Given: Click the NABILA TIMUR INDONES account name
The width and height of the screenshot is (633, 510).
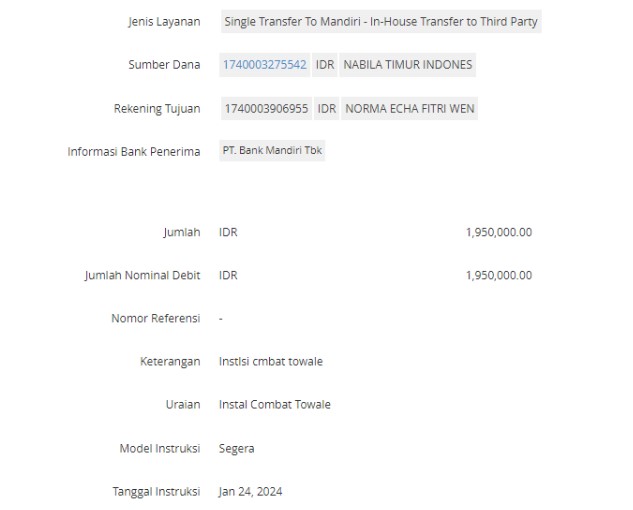Looking at the screenshot, I should [408, 65].
